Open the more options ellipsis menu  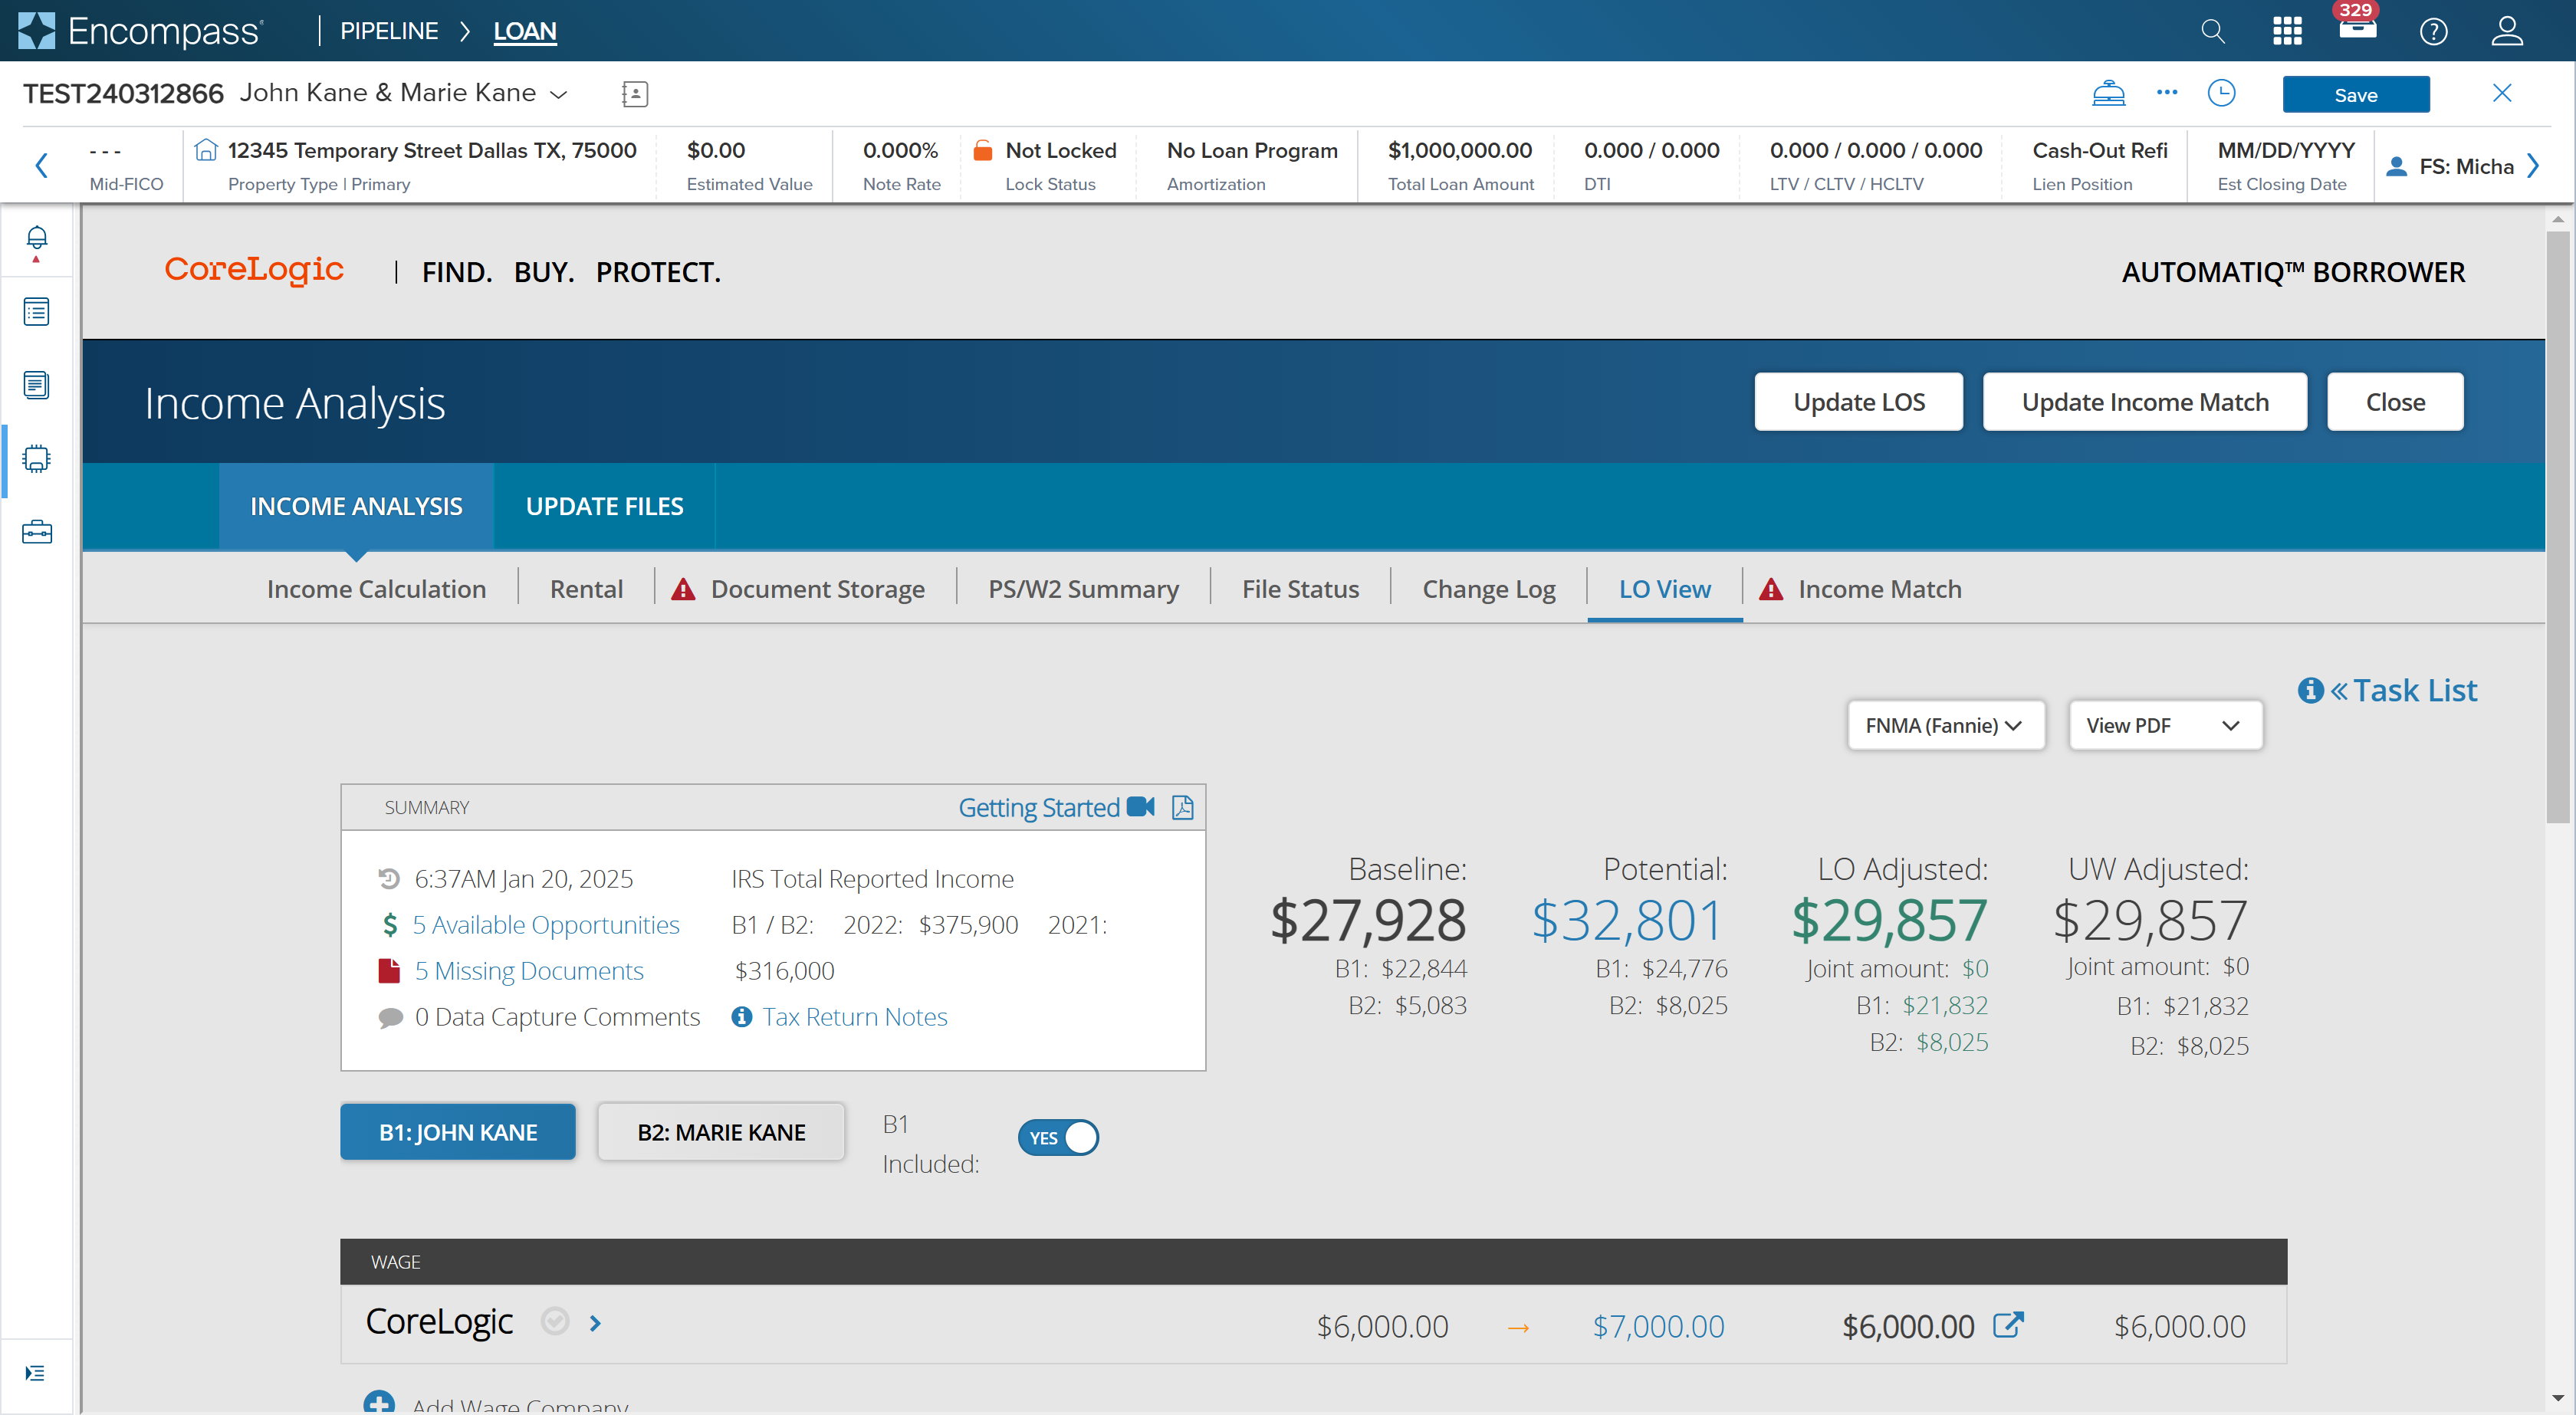2166,92
